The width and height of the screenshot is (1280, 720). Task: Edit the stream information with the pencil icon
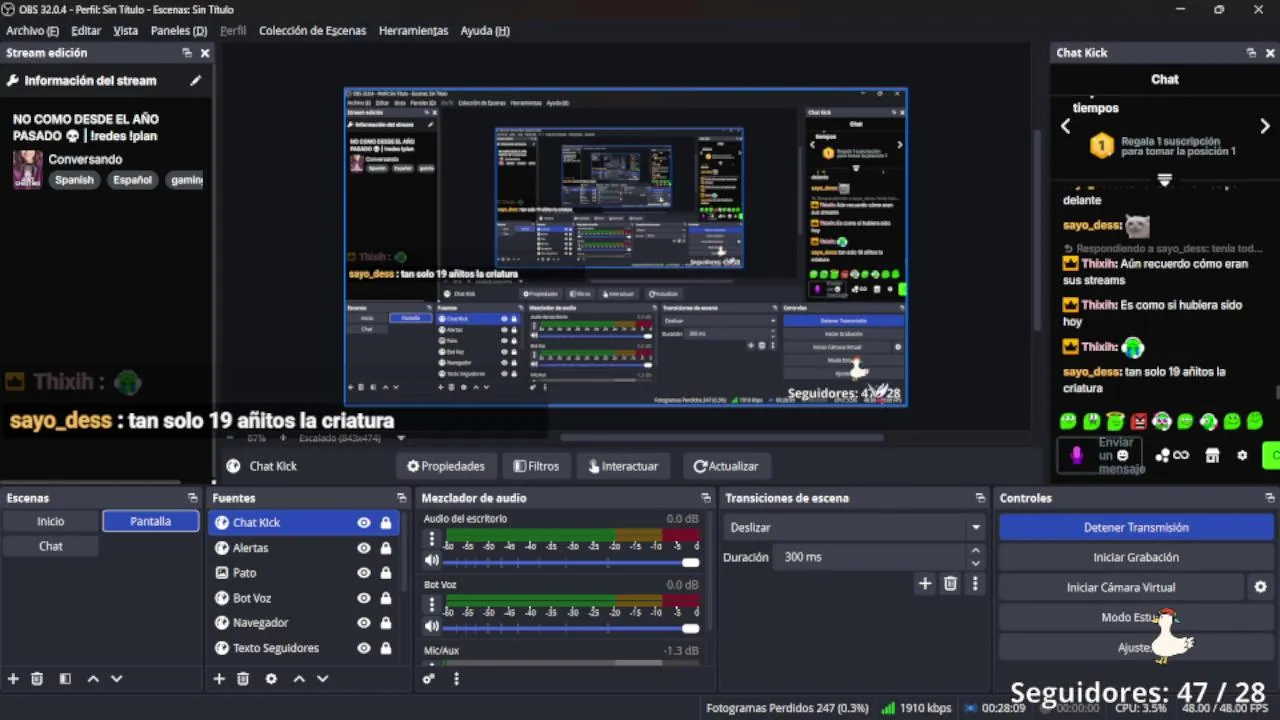point(196,81)
